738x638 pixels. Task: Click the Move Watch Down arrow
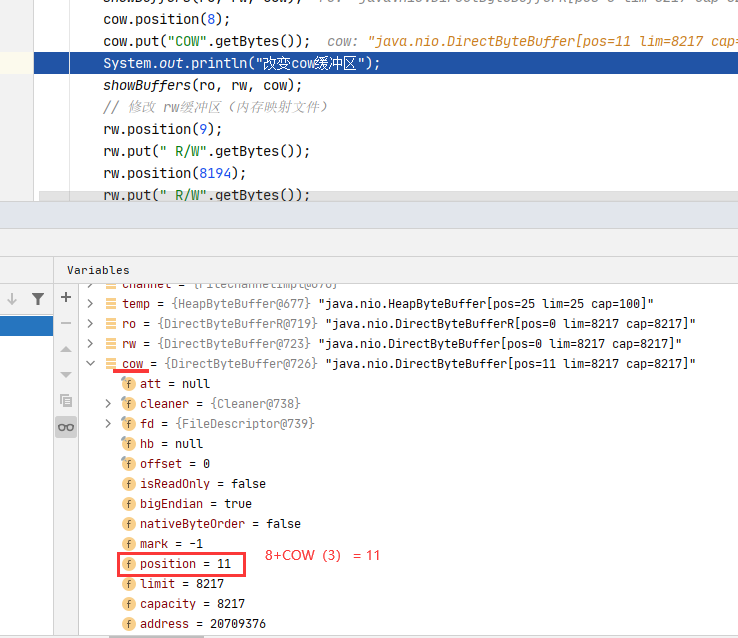click(x=66, y=374)
